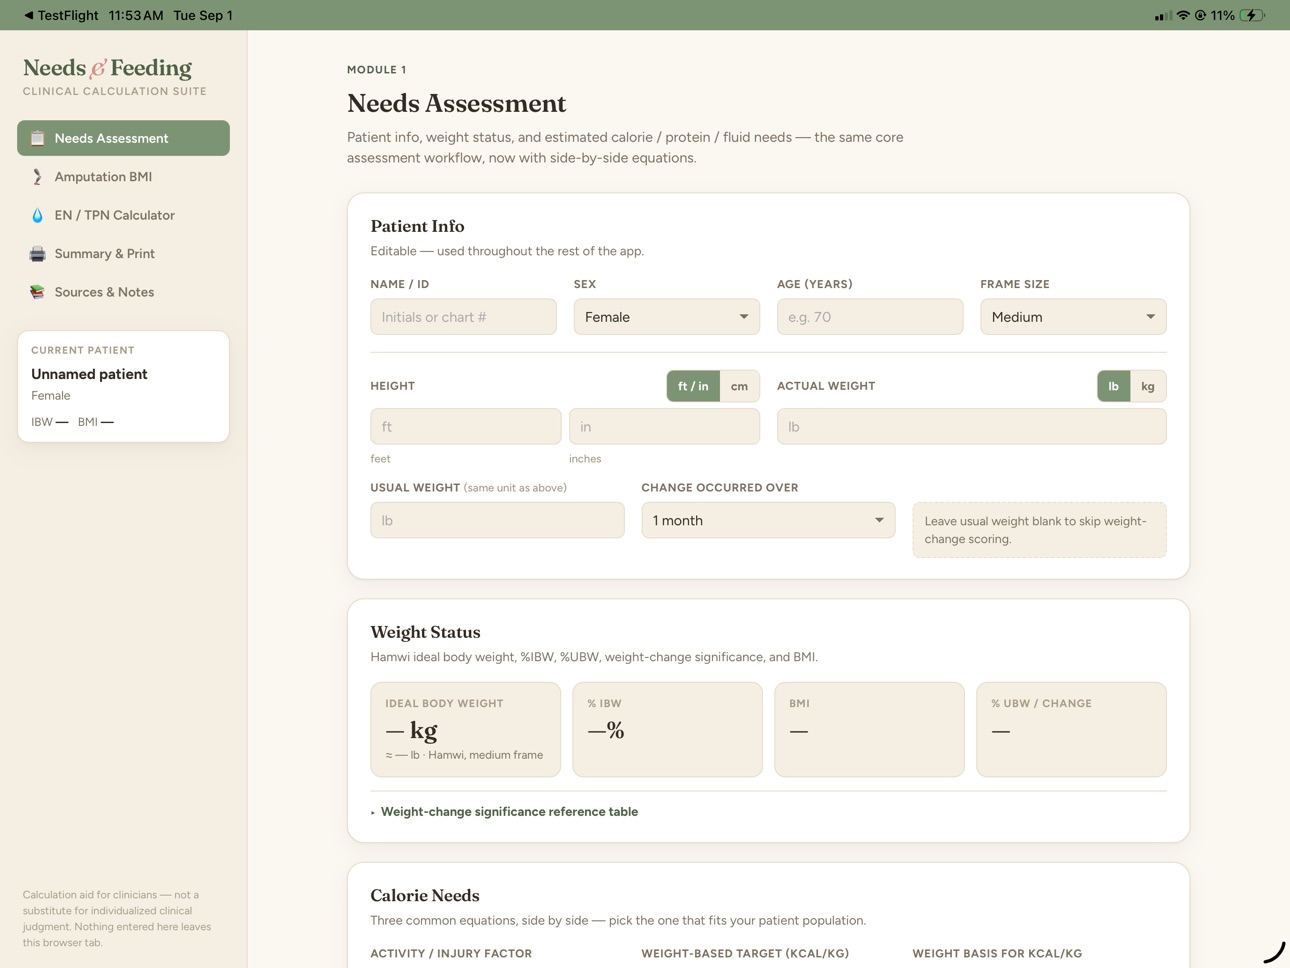Click the clipboard icon beside Needs Assessment

[37, 138]
